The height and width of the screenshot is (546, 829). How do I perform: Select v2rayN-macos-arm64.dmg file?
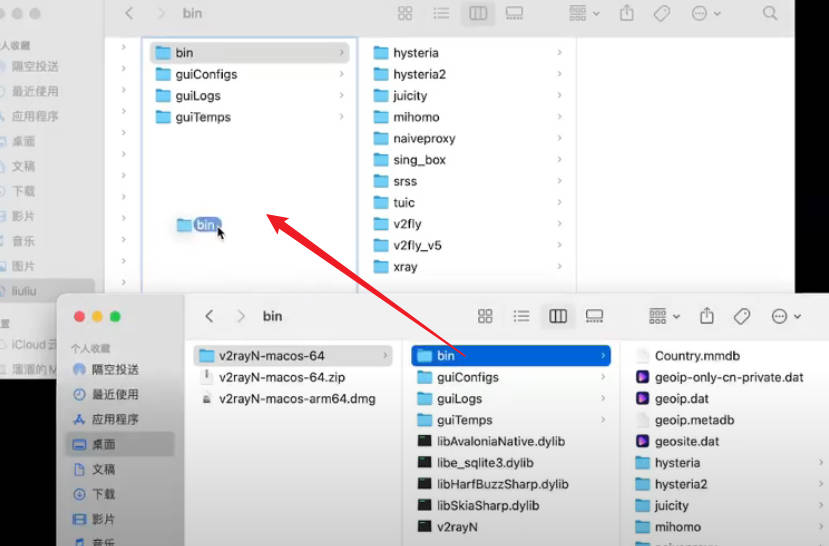click(293, 399)
